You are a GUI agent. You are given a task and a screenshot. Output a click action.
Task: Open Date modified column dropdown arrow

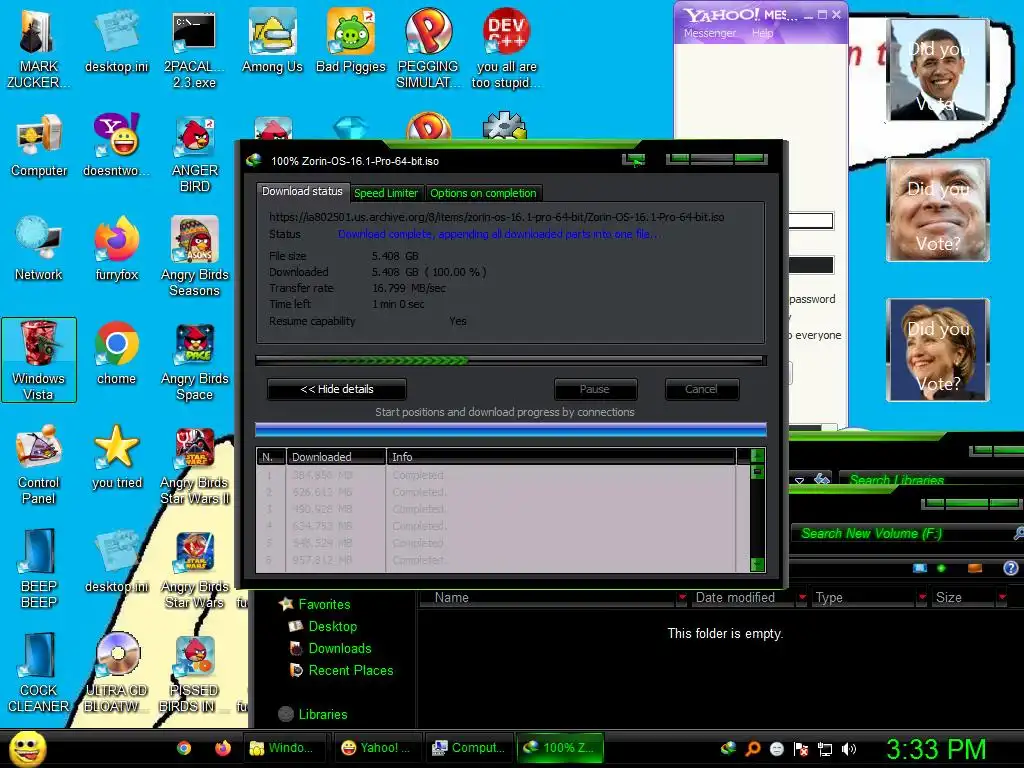[801, 597]
